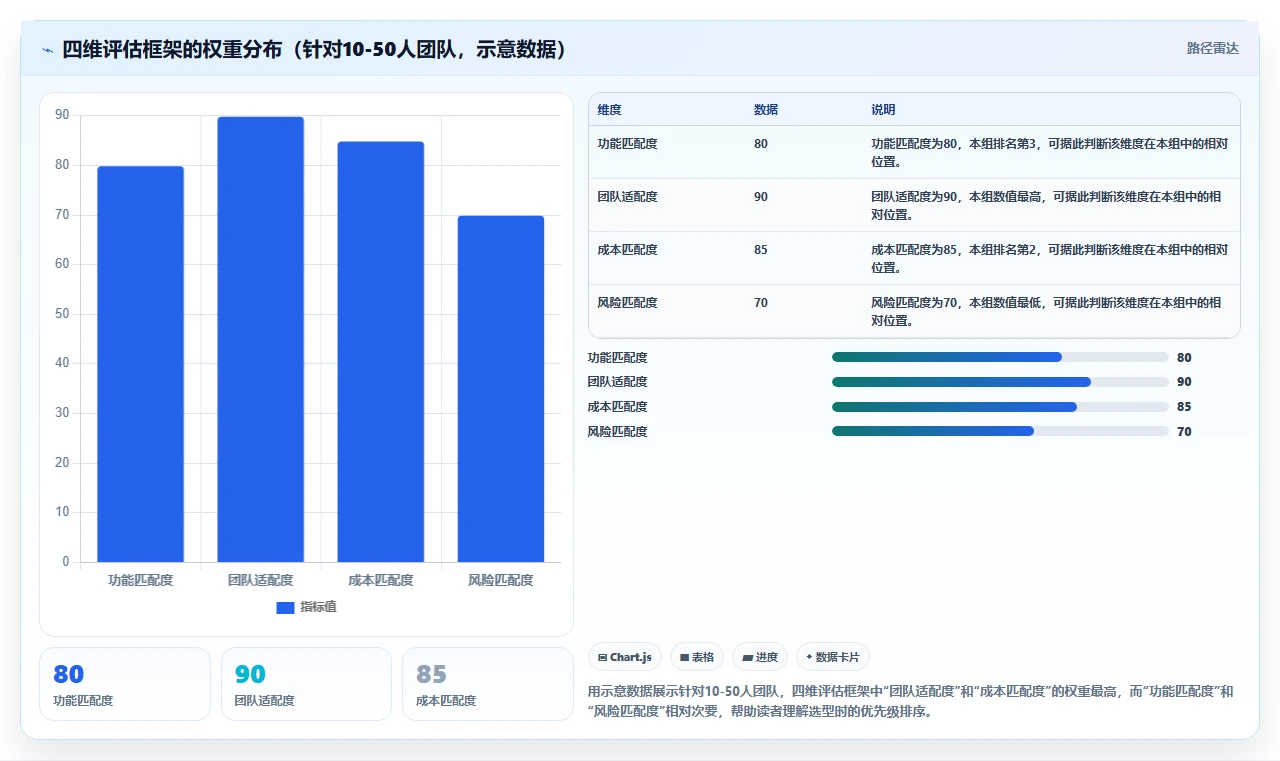Click the 团队适配度 progress bar showing 90
The image size is (1280, 761).
[x=1000, y=382]
